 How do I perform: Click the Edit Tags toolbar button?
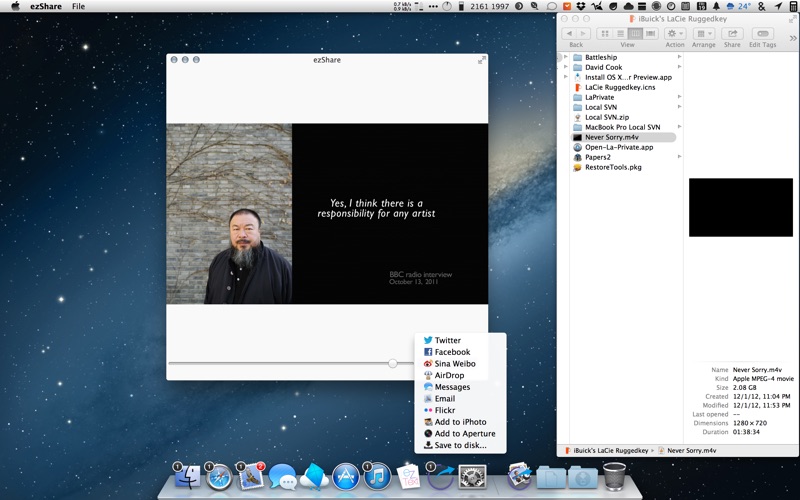pyautogui.click(x=762, y=34)
